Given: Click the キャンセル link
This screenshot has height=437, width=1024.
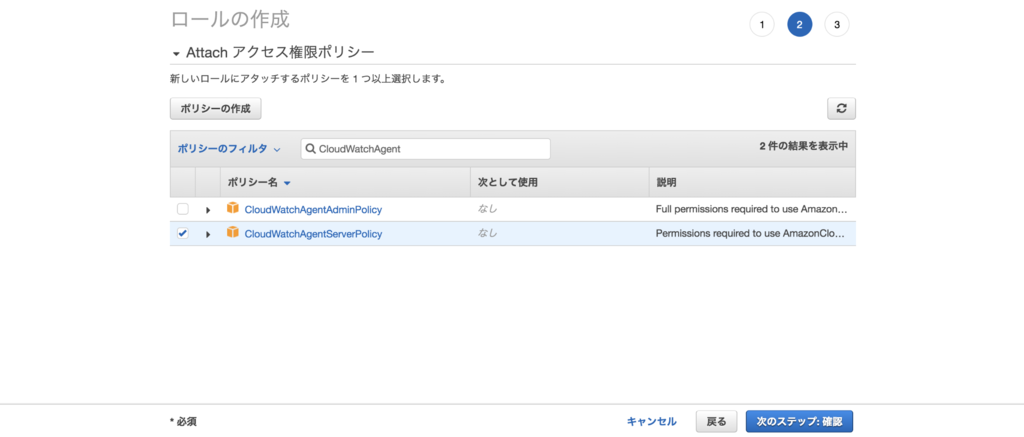Looking at the screenshot, I should coord(652,421).
